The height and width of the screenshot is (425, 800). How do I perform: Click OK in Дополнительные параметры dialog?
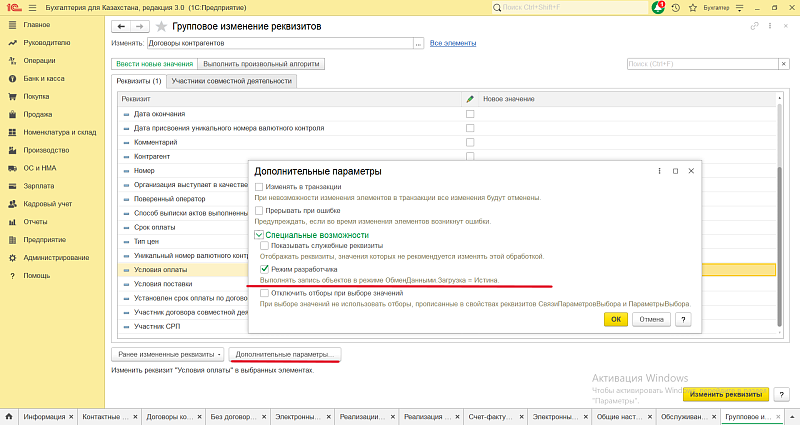point(616,319)
